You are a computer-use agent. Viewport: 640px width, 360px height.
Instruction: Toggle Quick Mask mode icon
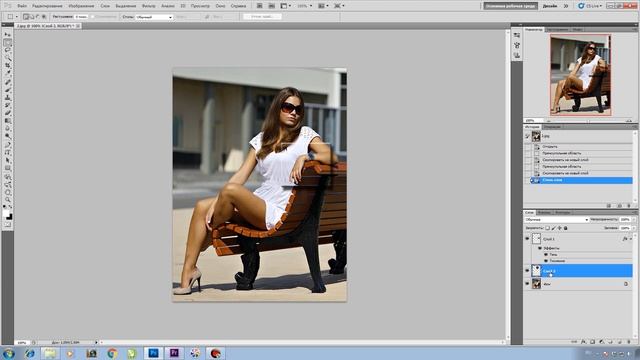point(8,224)
